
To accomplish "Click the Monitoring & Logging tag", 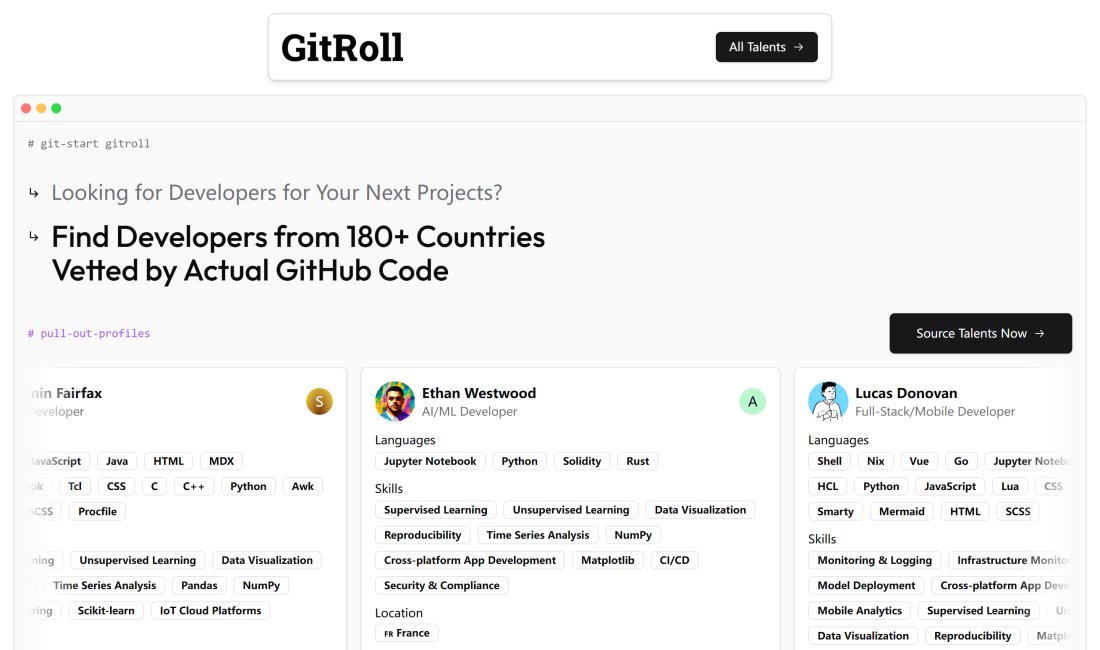I will 875,560.
